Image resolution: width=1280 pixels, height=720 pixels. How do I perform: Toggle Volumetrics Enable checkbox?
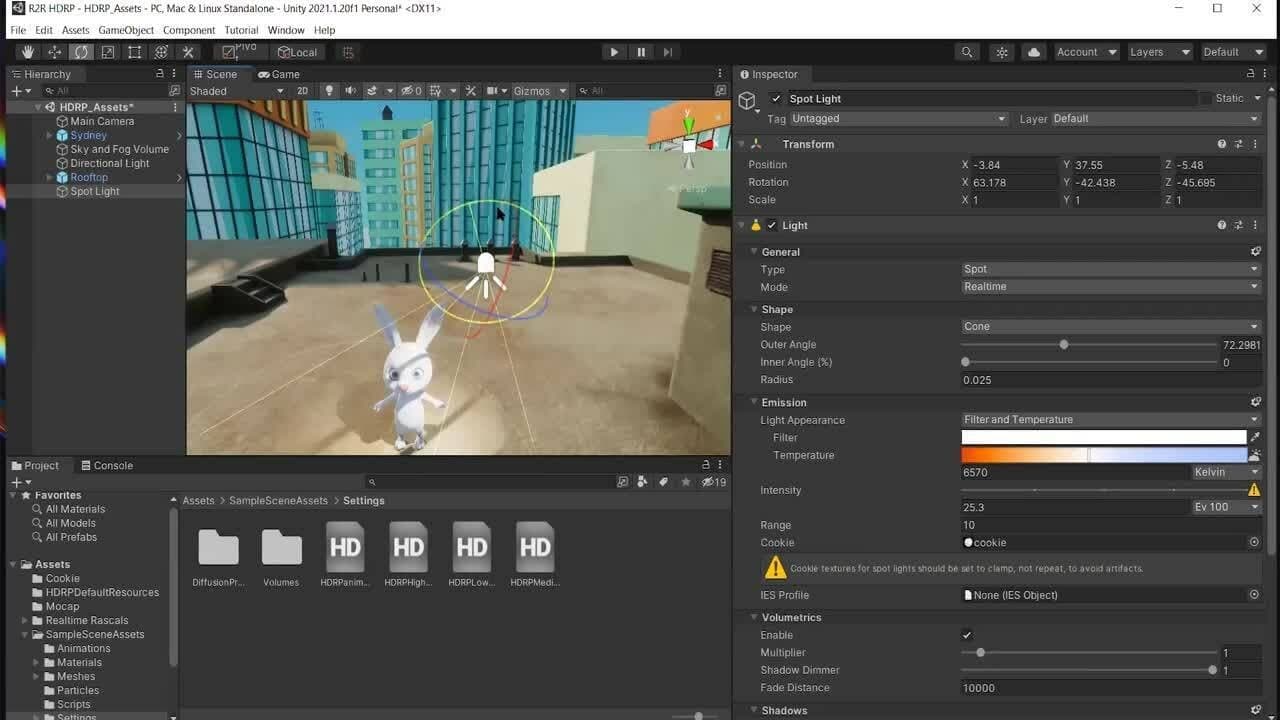point(967,635)
